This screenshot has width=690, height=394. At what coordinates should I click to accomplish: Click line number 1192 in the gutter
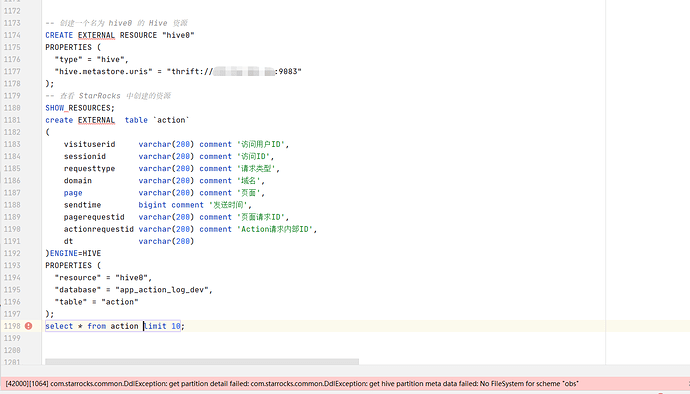[12, 254]
